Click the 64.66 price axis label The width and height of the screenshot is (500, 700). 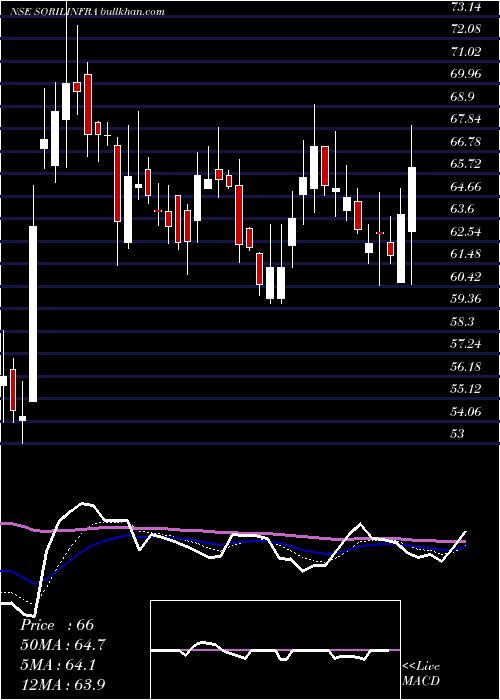click(467, 187)
